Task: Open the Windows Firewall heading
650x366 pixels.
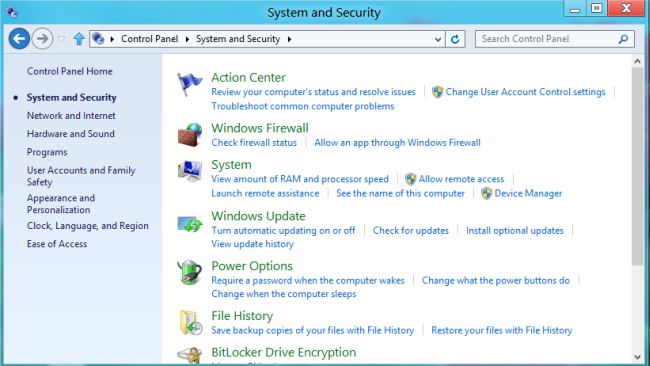Action: point(260,128)
